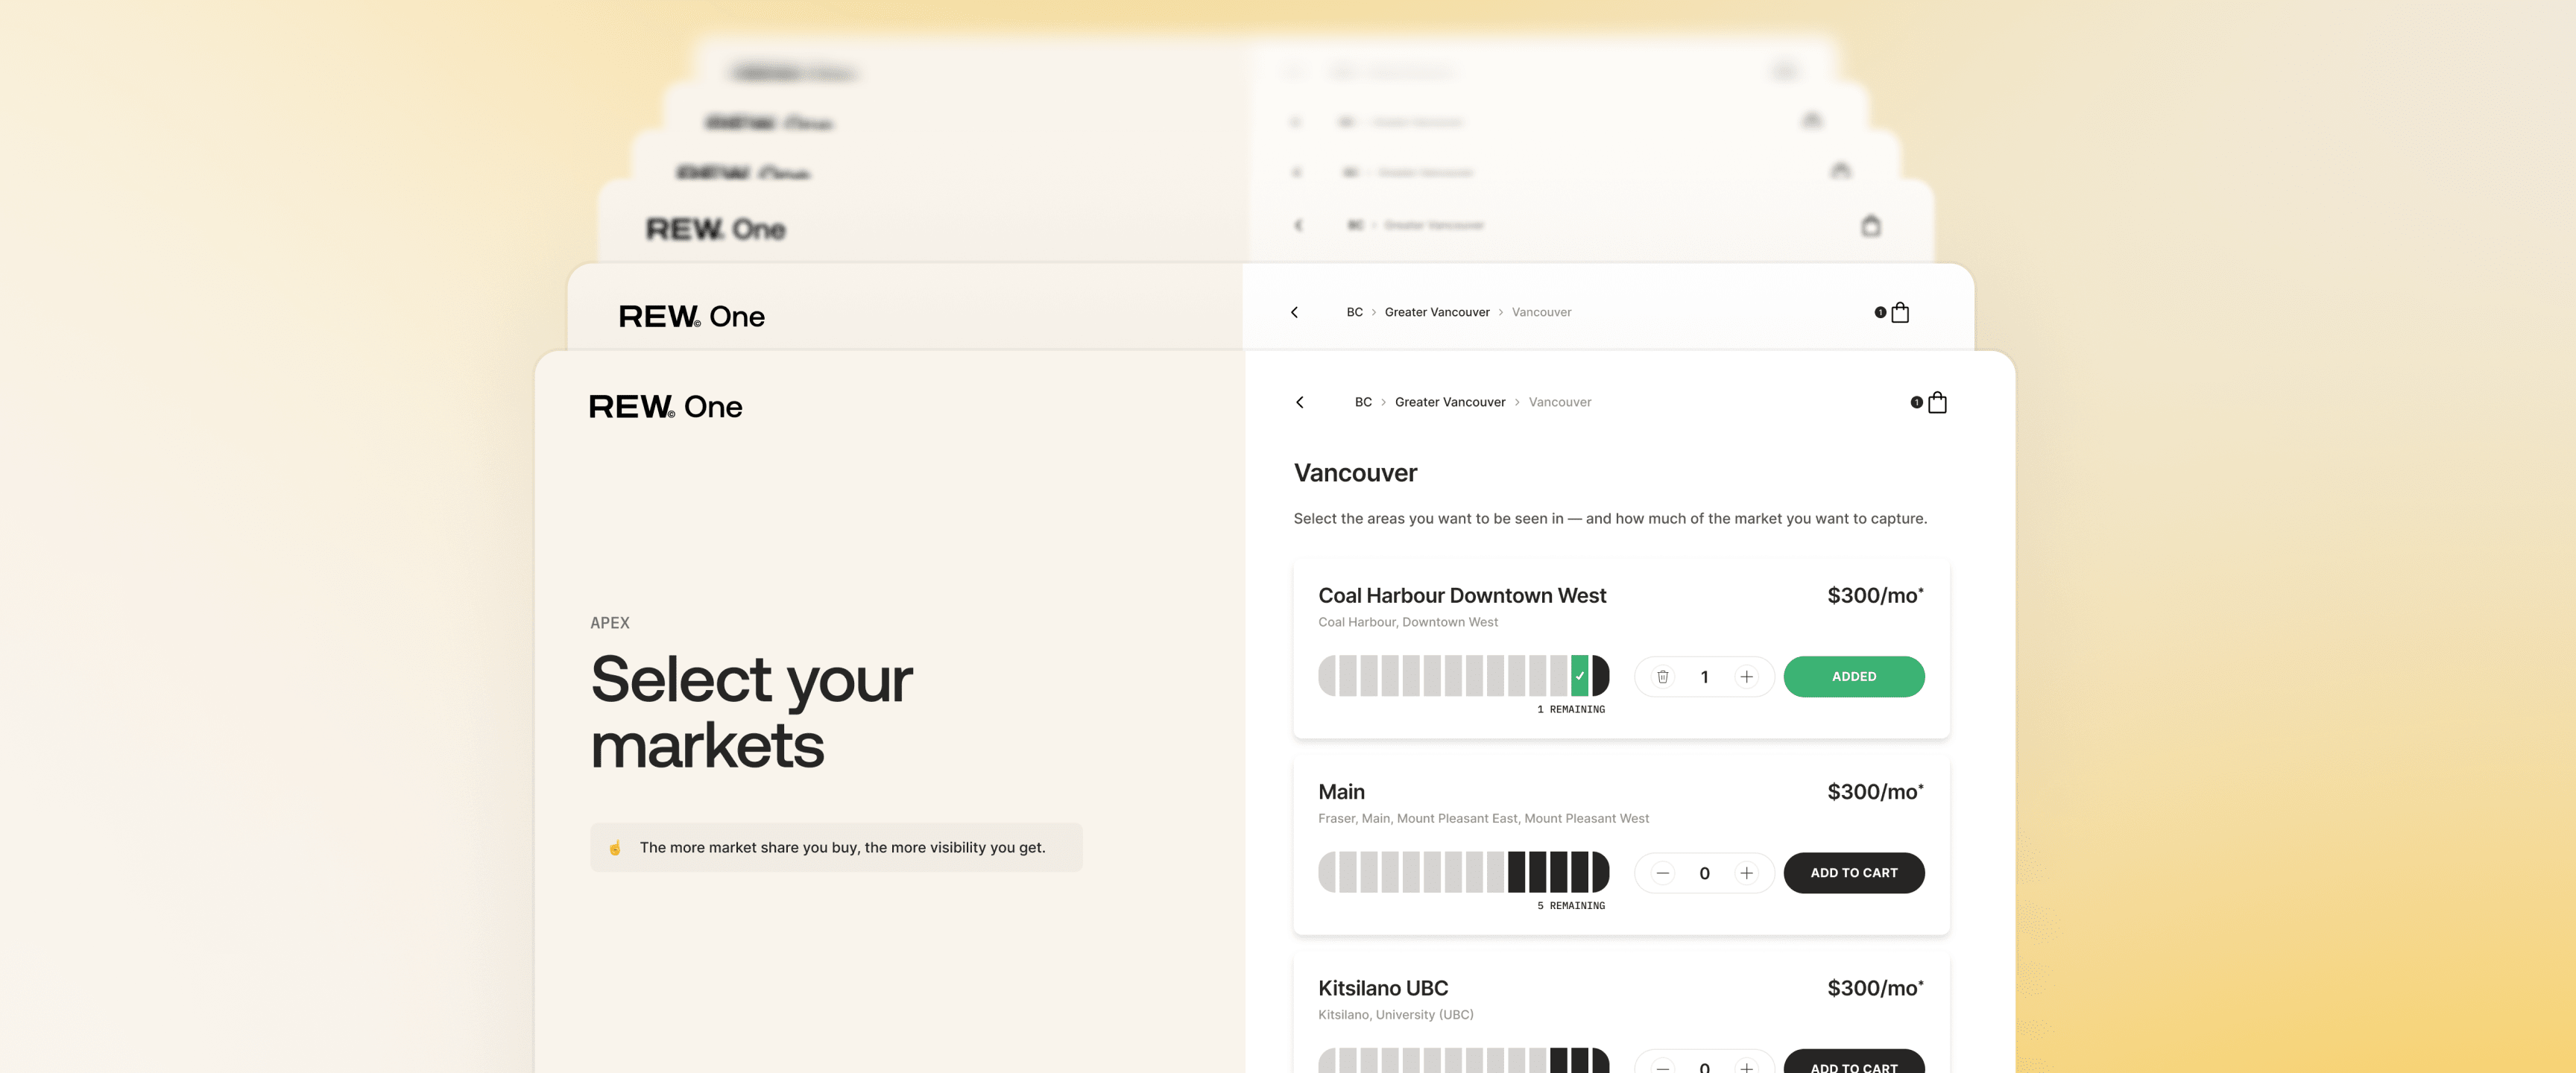The image size is (2576, 1073).
Task: Increase the Main quantity with plus
Action: tap(1746, 873)
